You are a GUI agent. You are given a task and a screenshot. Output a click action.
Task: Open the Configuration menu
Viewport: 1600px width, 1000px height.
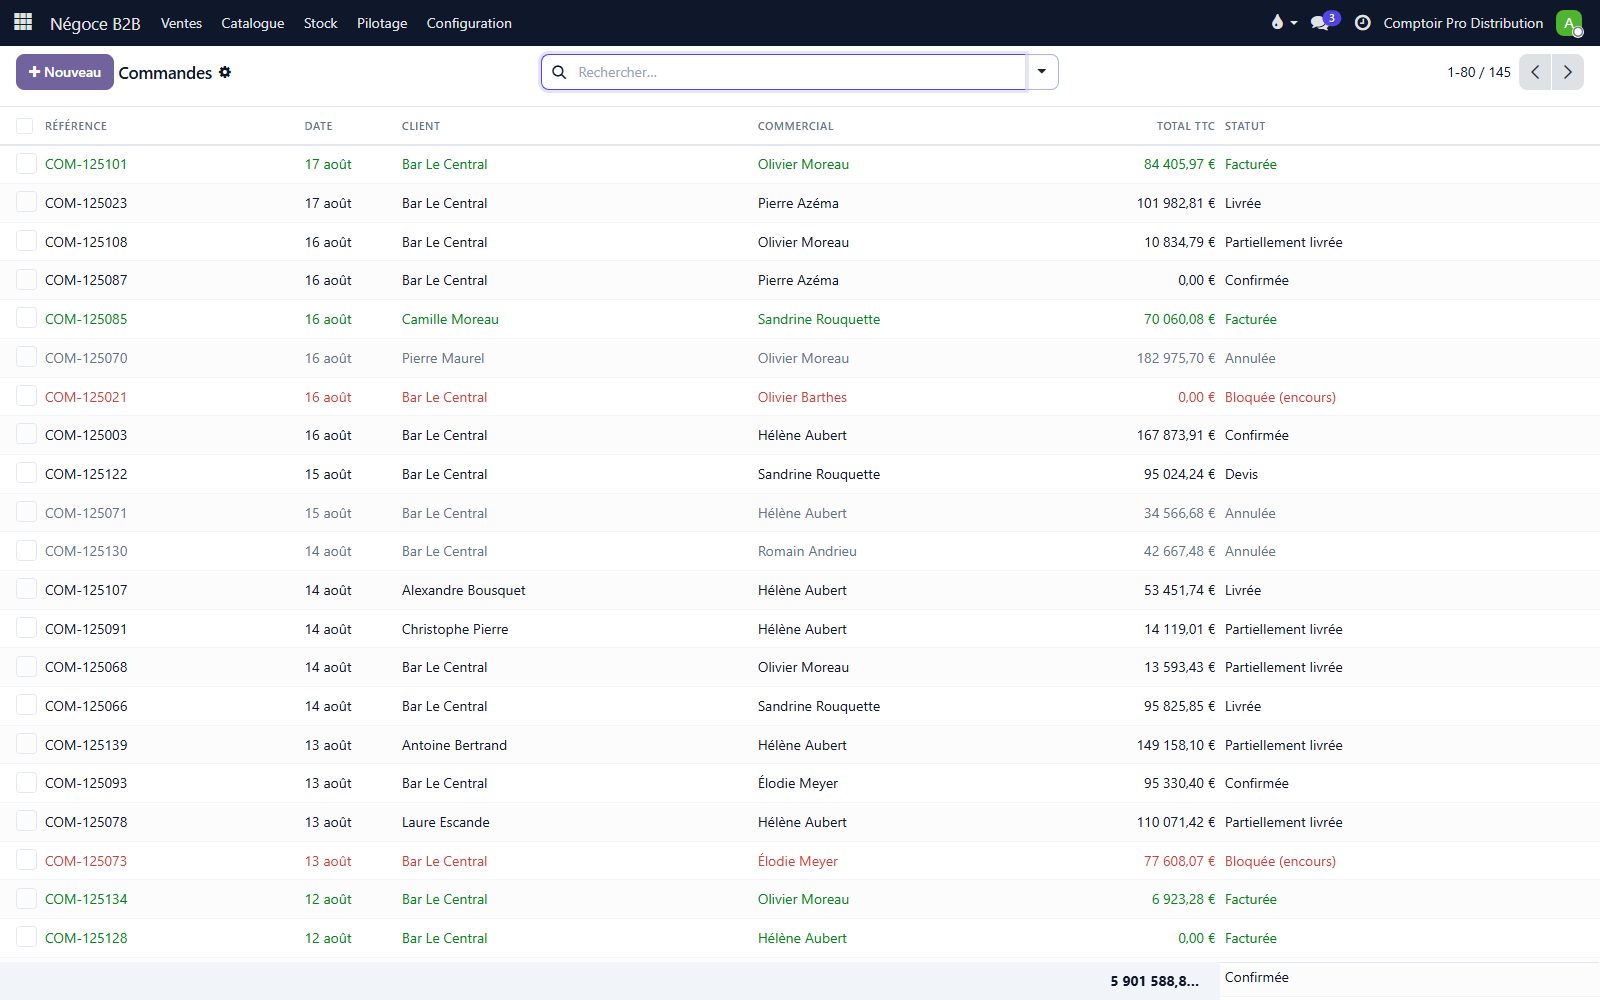pyautogui.click(x=469, y=23)
